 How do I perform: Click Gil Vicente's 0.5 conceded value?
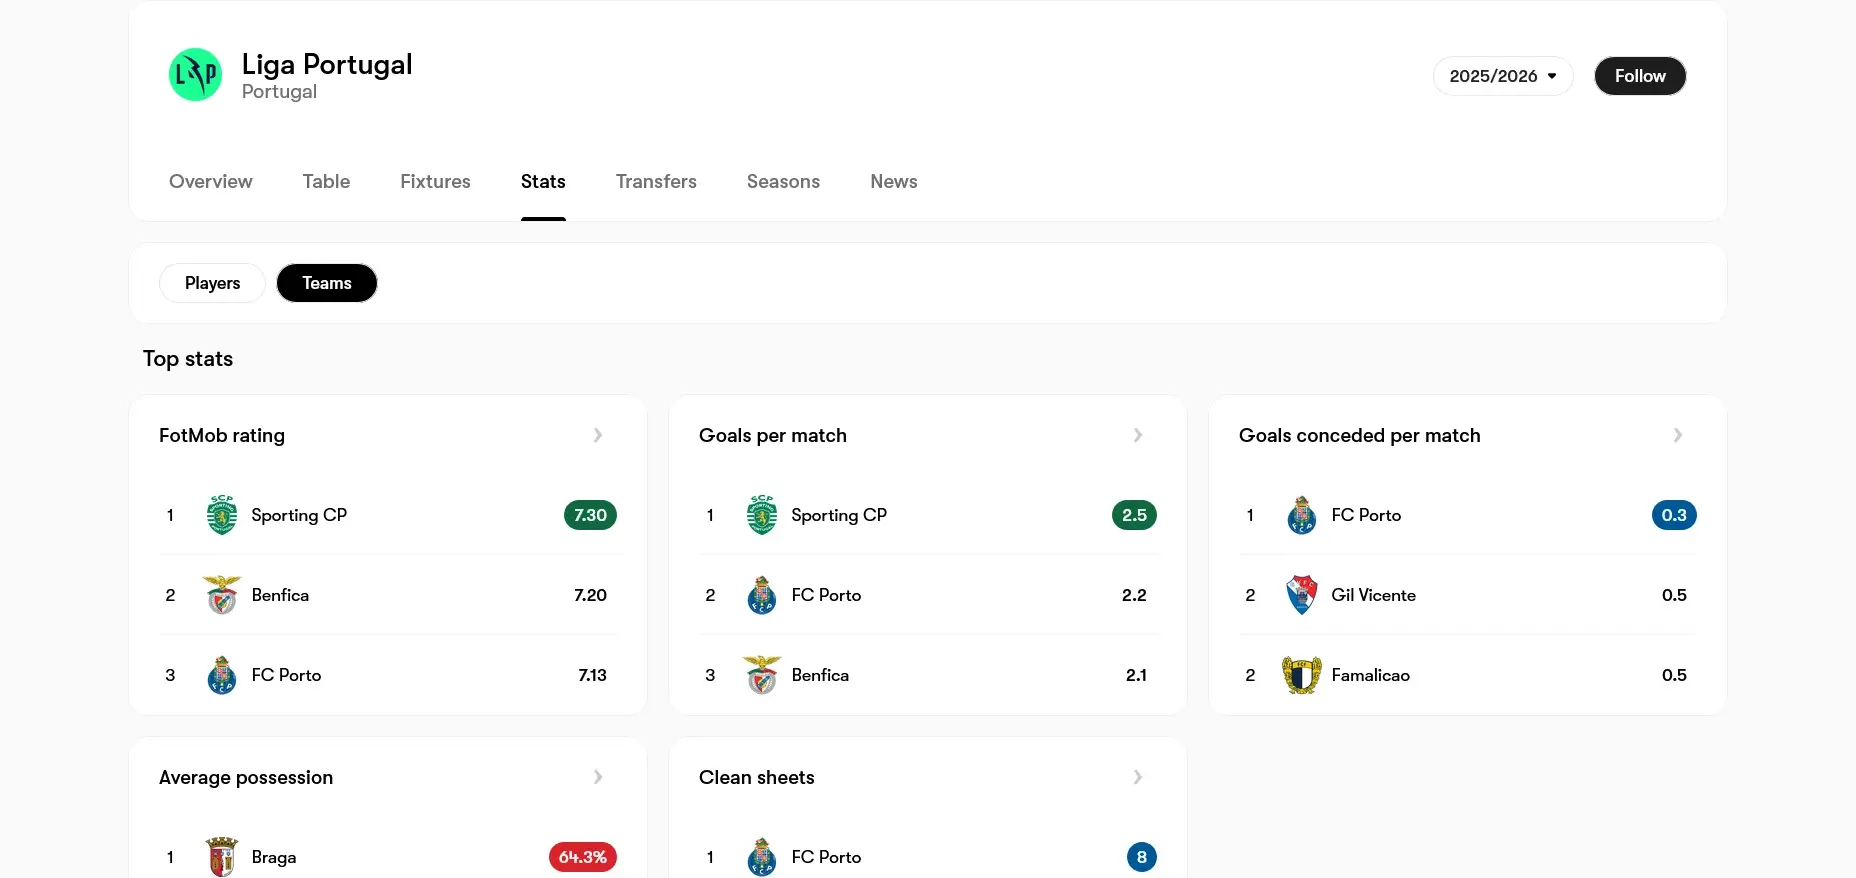coord(1674,595)
